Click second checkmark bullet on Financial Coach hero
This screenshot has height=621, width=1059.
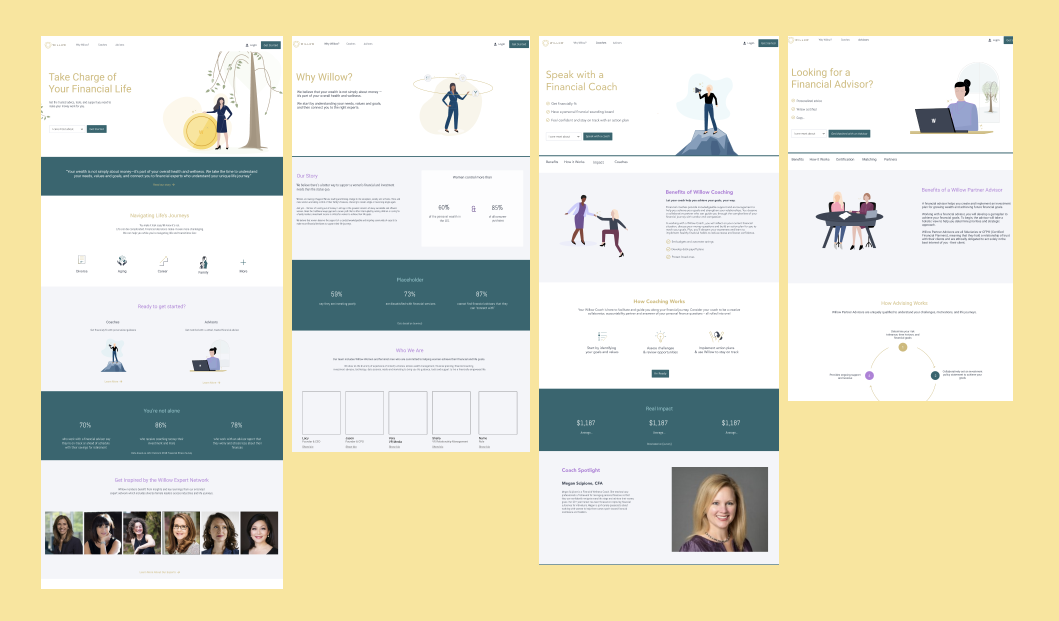548,111
